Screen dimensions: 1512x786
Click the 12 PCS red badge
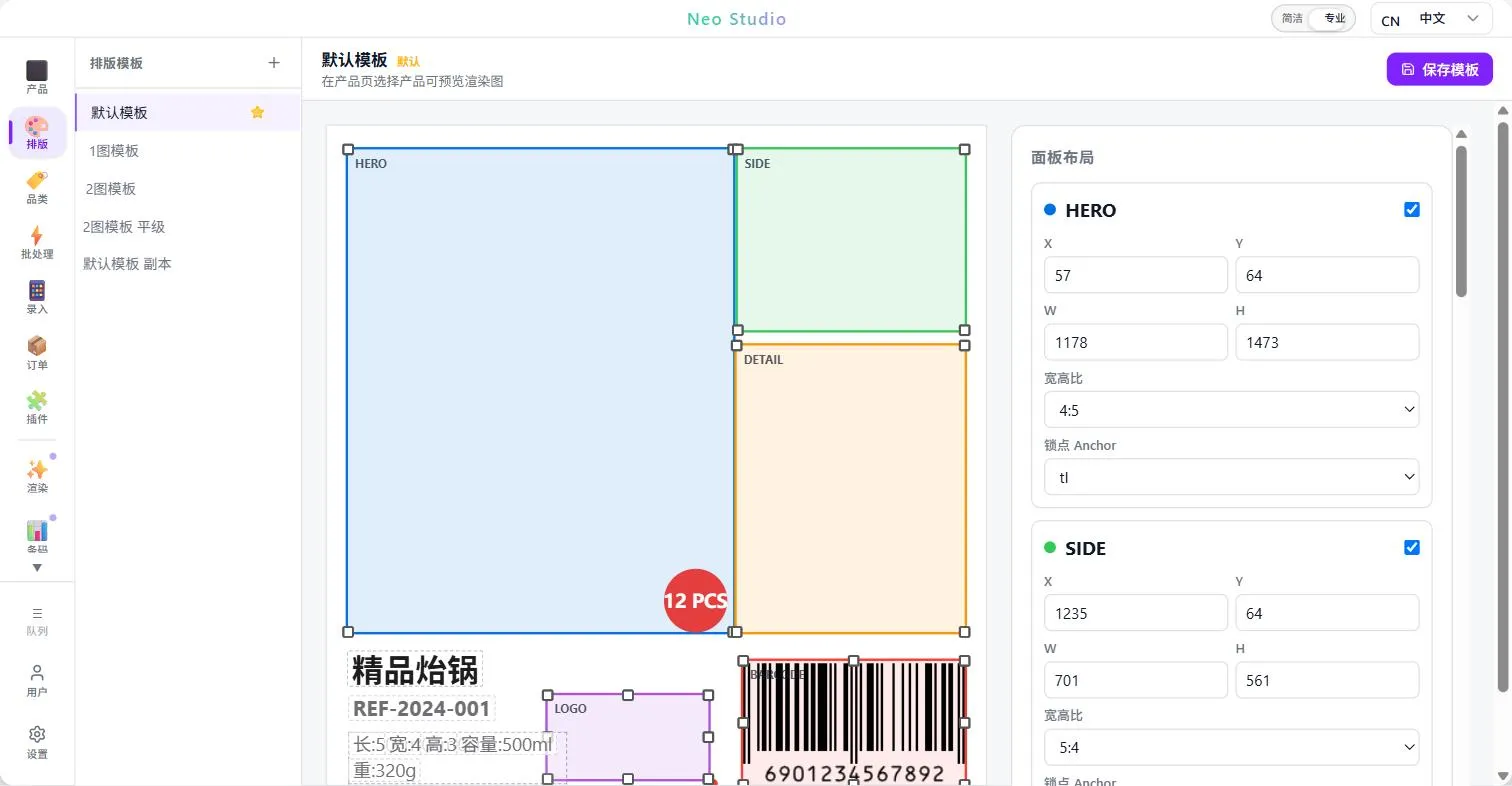click(x=695, y=601)
